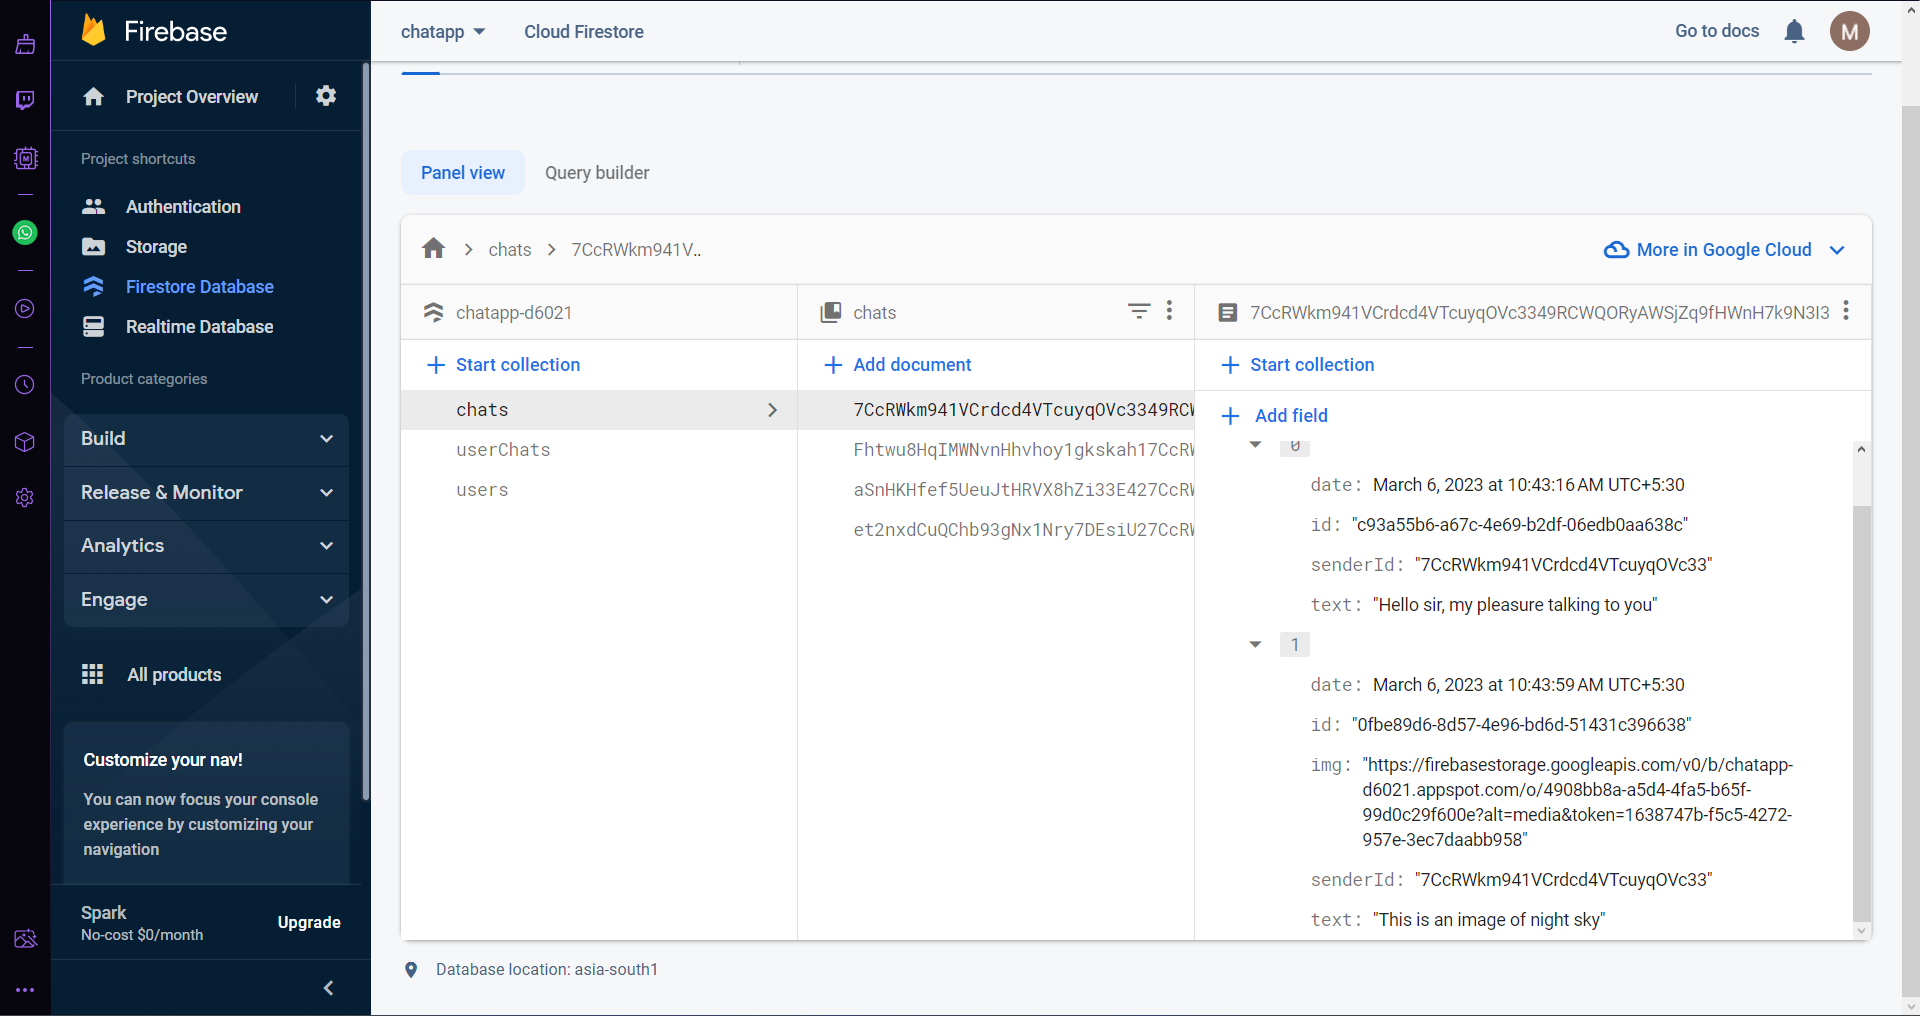
Task: Open the notifications bell
Action: [x=1795, y=31]
